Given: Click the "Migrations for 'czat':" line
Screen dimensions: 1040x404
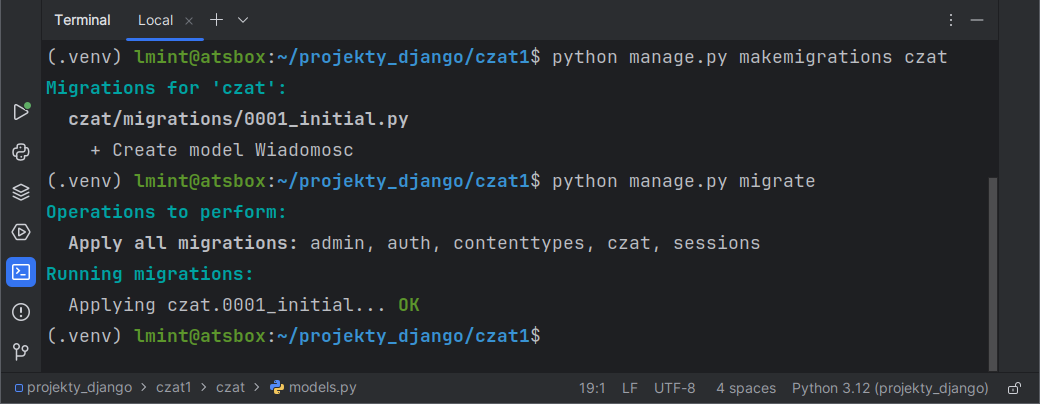Looking at the screenshot, I should pyautogui.click(x=166, y=88).
